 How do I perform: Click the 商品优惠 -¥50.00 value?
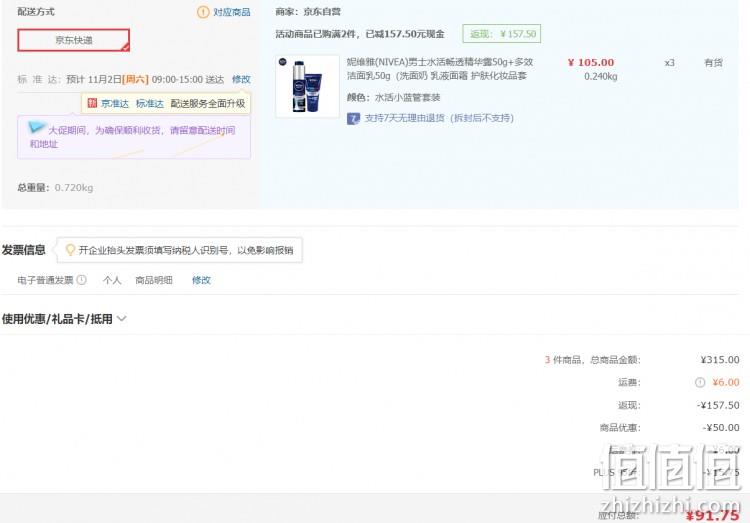pos(721,428)
